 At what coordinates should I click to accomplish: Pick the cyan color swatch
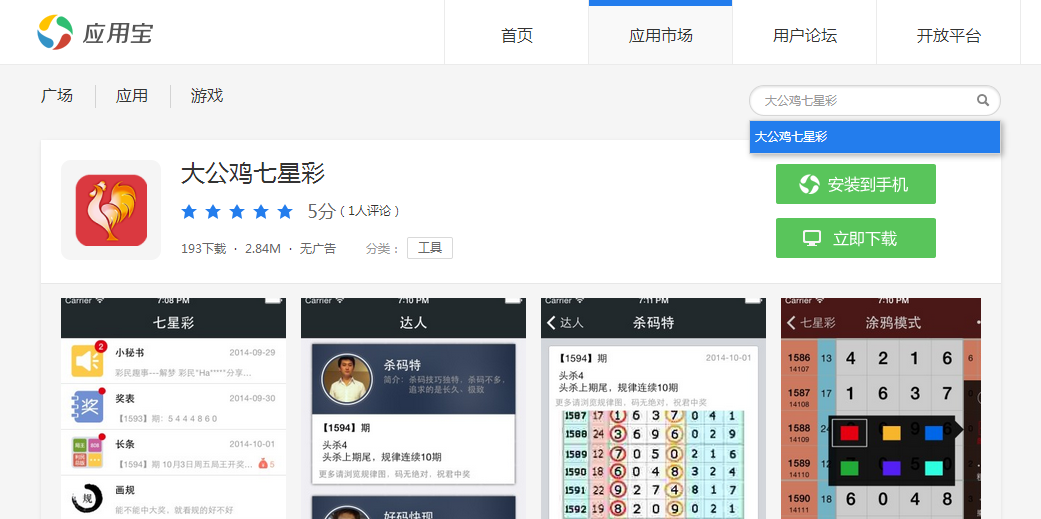pyautogui.click(x=933, y=468)
